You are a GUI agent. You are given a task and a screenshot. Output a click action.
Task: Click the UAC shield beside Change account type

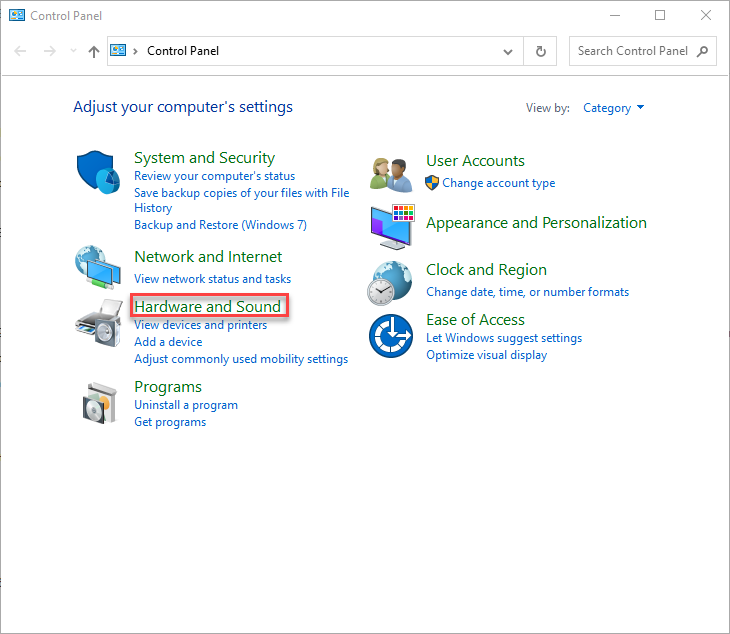tap(432, 183)
